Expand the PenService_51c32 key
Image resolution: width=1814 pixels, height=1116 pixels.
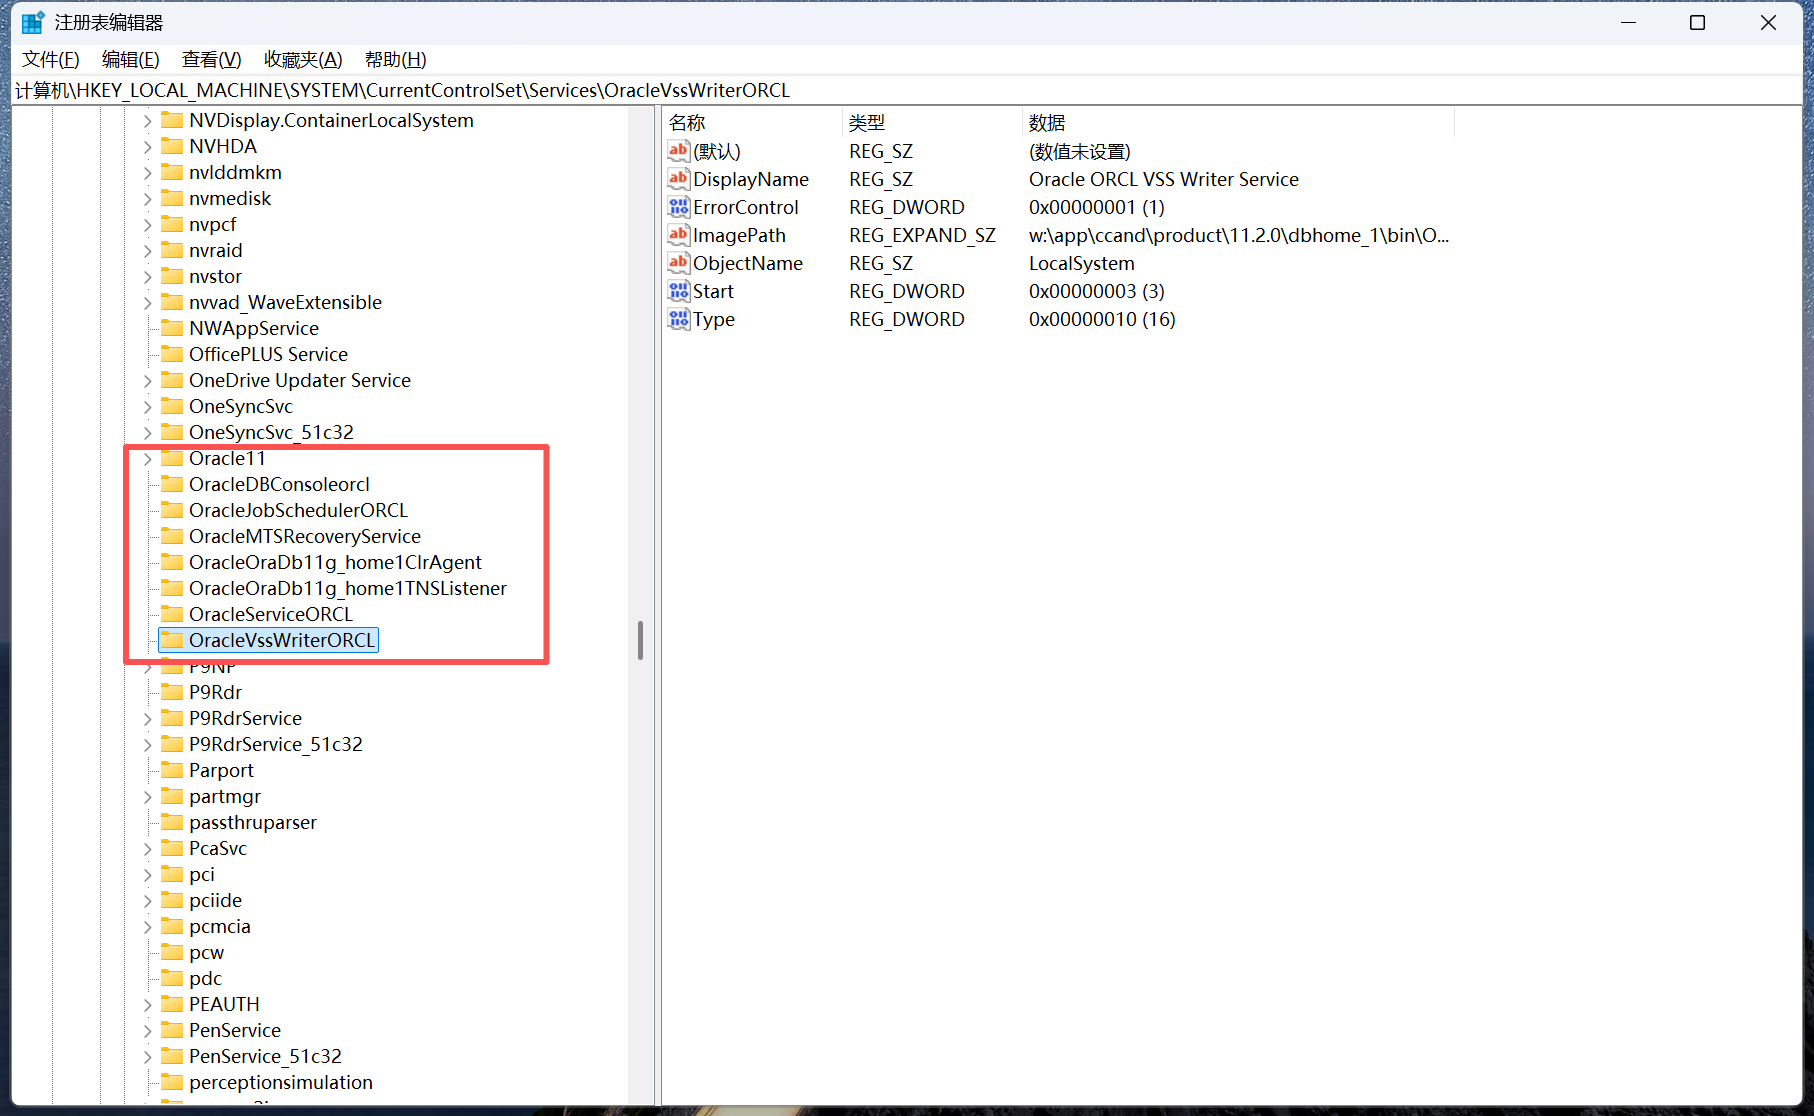click(147, 1056)
